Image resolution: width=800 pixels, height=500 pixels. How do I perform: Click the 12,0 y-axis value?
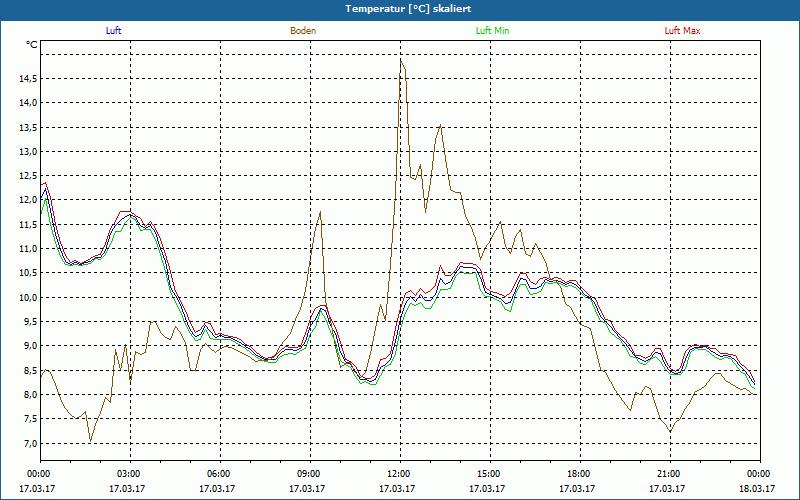click(x=29, y=200)
